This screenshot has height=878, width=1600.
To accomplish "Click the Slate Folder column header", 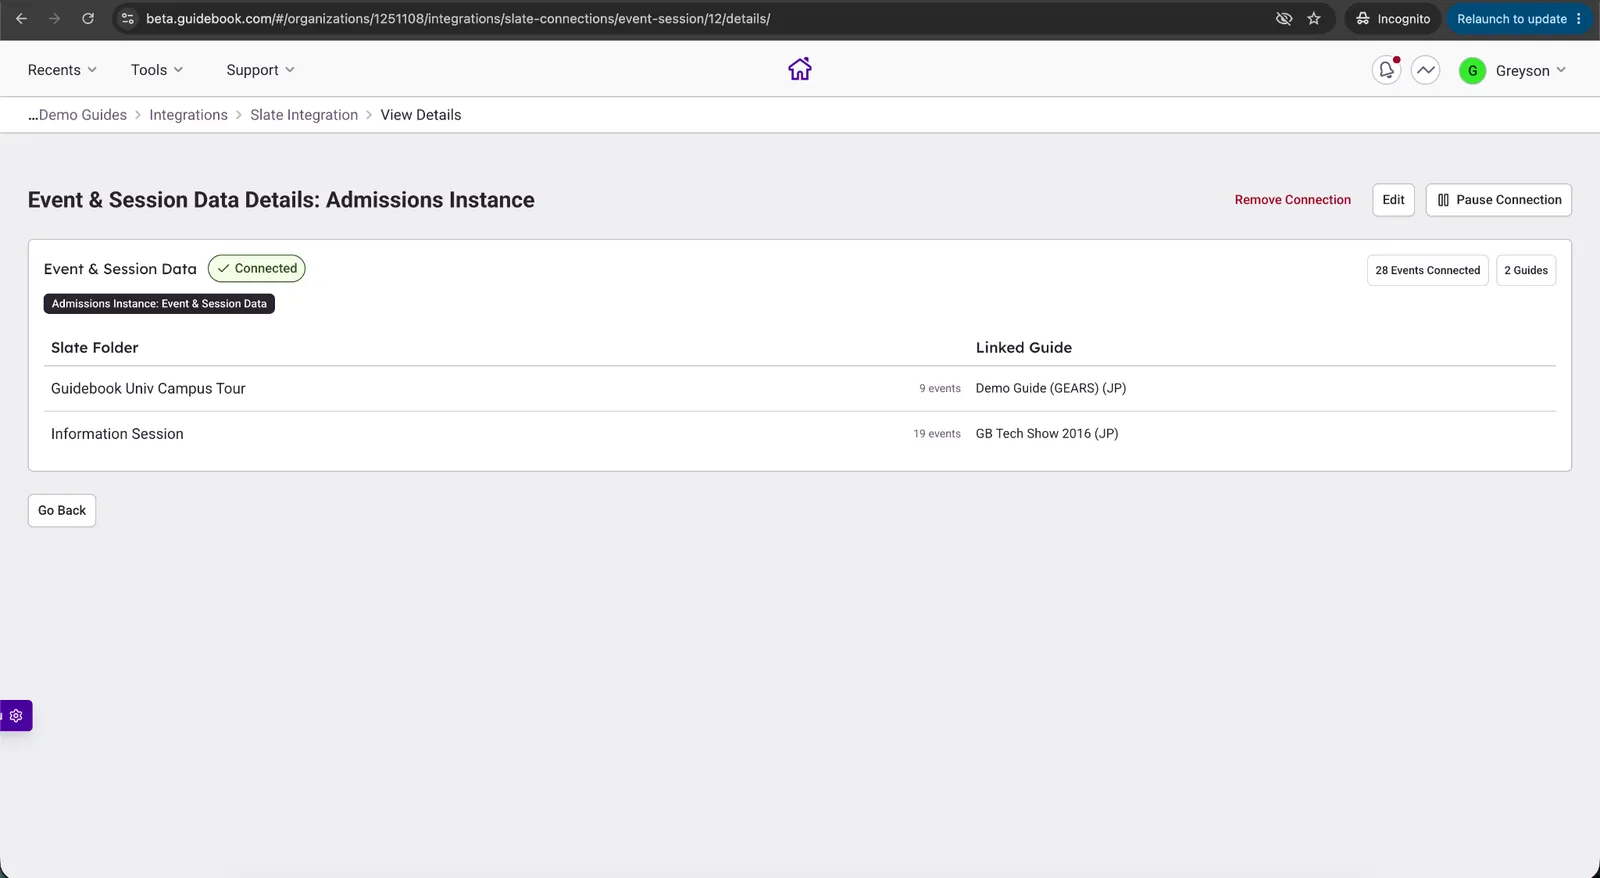I will (95, 348).
